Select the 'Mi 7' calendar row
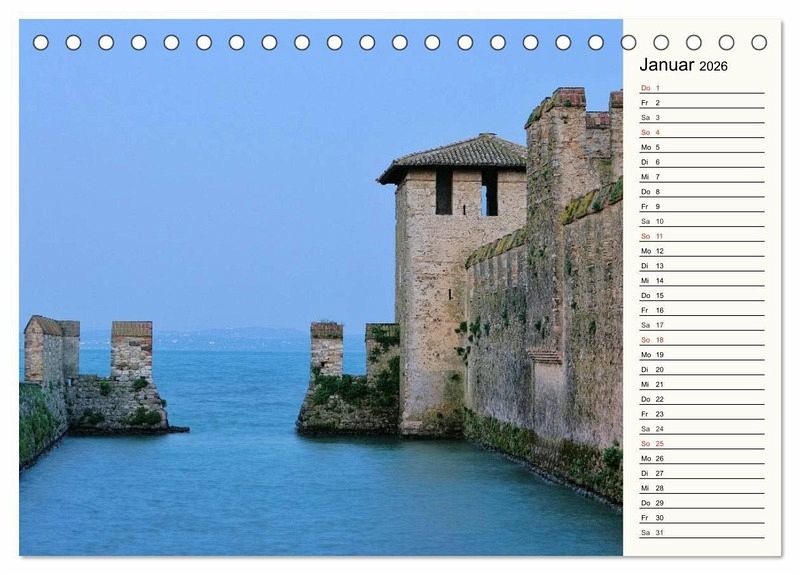800x575 pixels. pyautogui.click(x=702, y=177)
